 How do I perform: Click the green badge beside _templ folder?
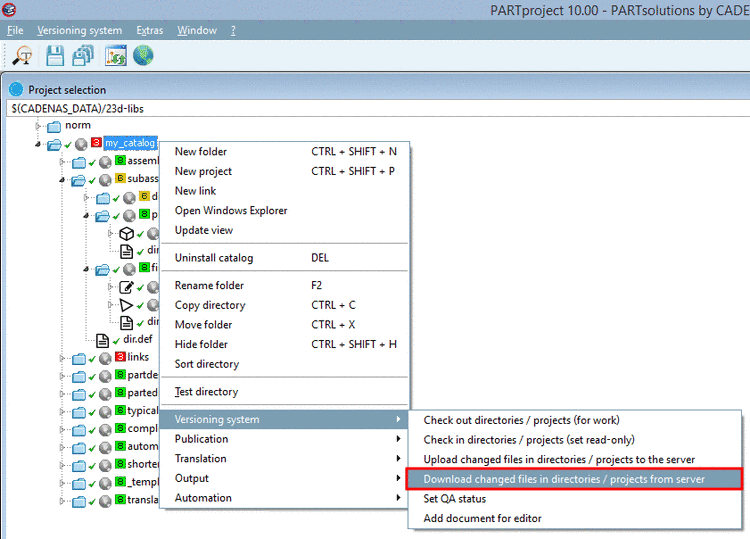121,481
